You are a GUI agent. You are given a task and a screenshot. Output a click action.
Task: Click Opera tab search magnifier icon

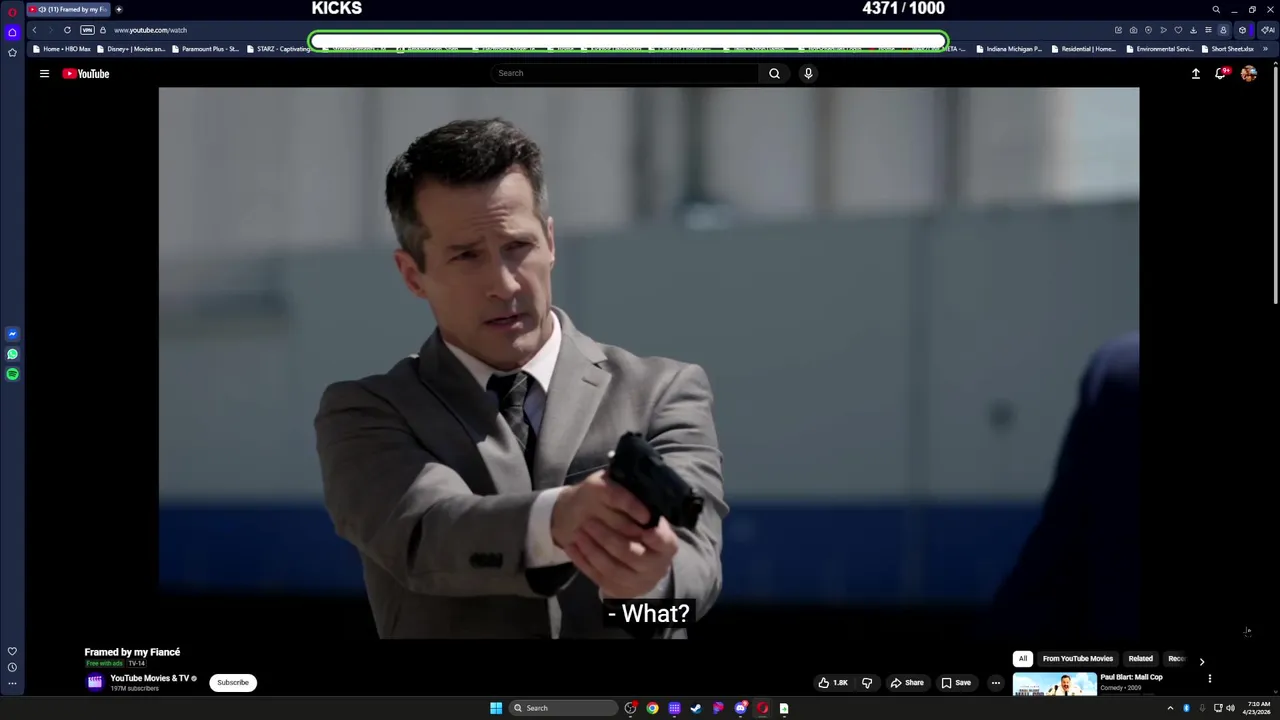click(x=1216, y=9)
